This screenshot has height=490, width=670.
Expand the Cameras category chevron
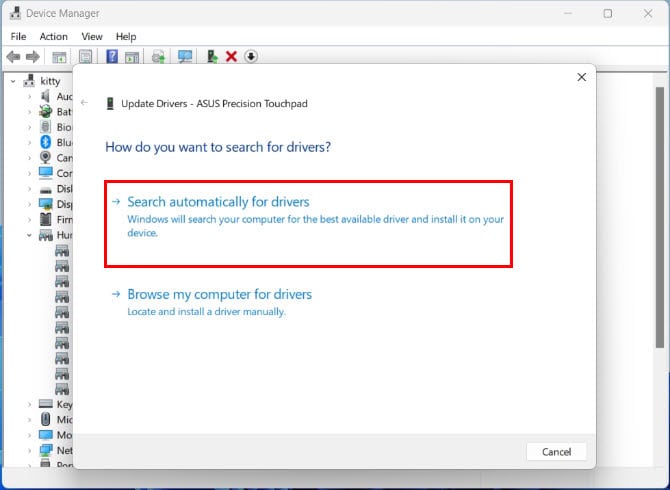[x=29, y=158]
